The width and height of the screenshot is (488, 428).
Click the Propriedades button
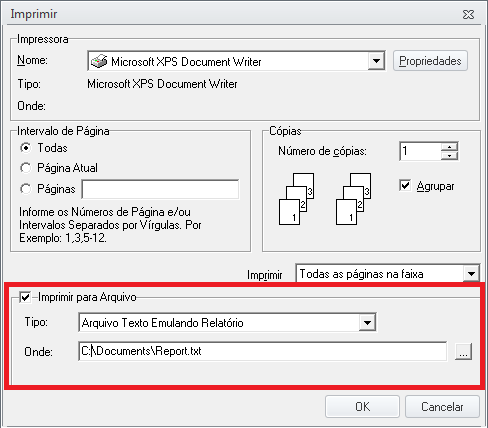pyautogui.click(x=430, y=61)
